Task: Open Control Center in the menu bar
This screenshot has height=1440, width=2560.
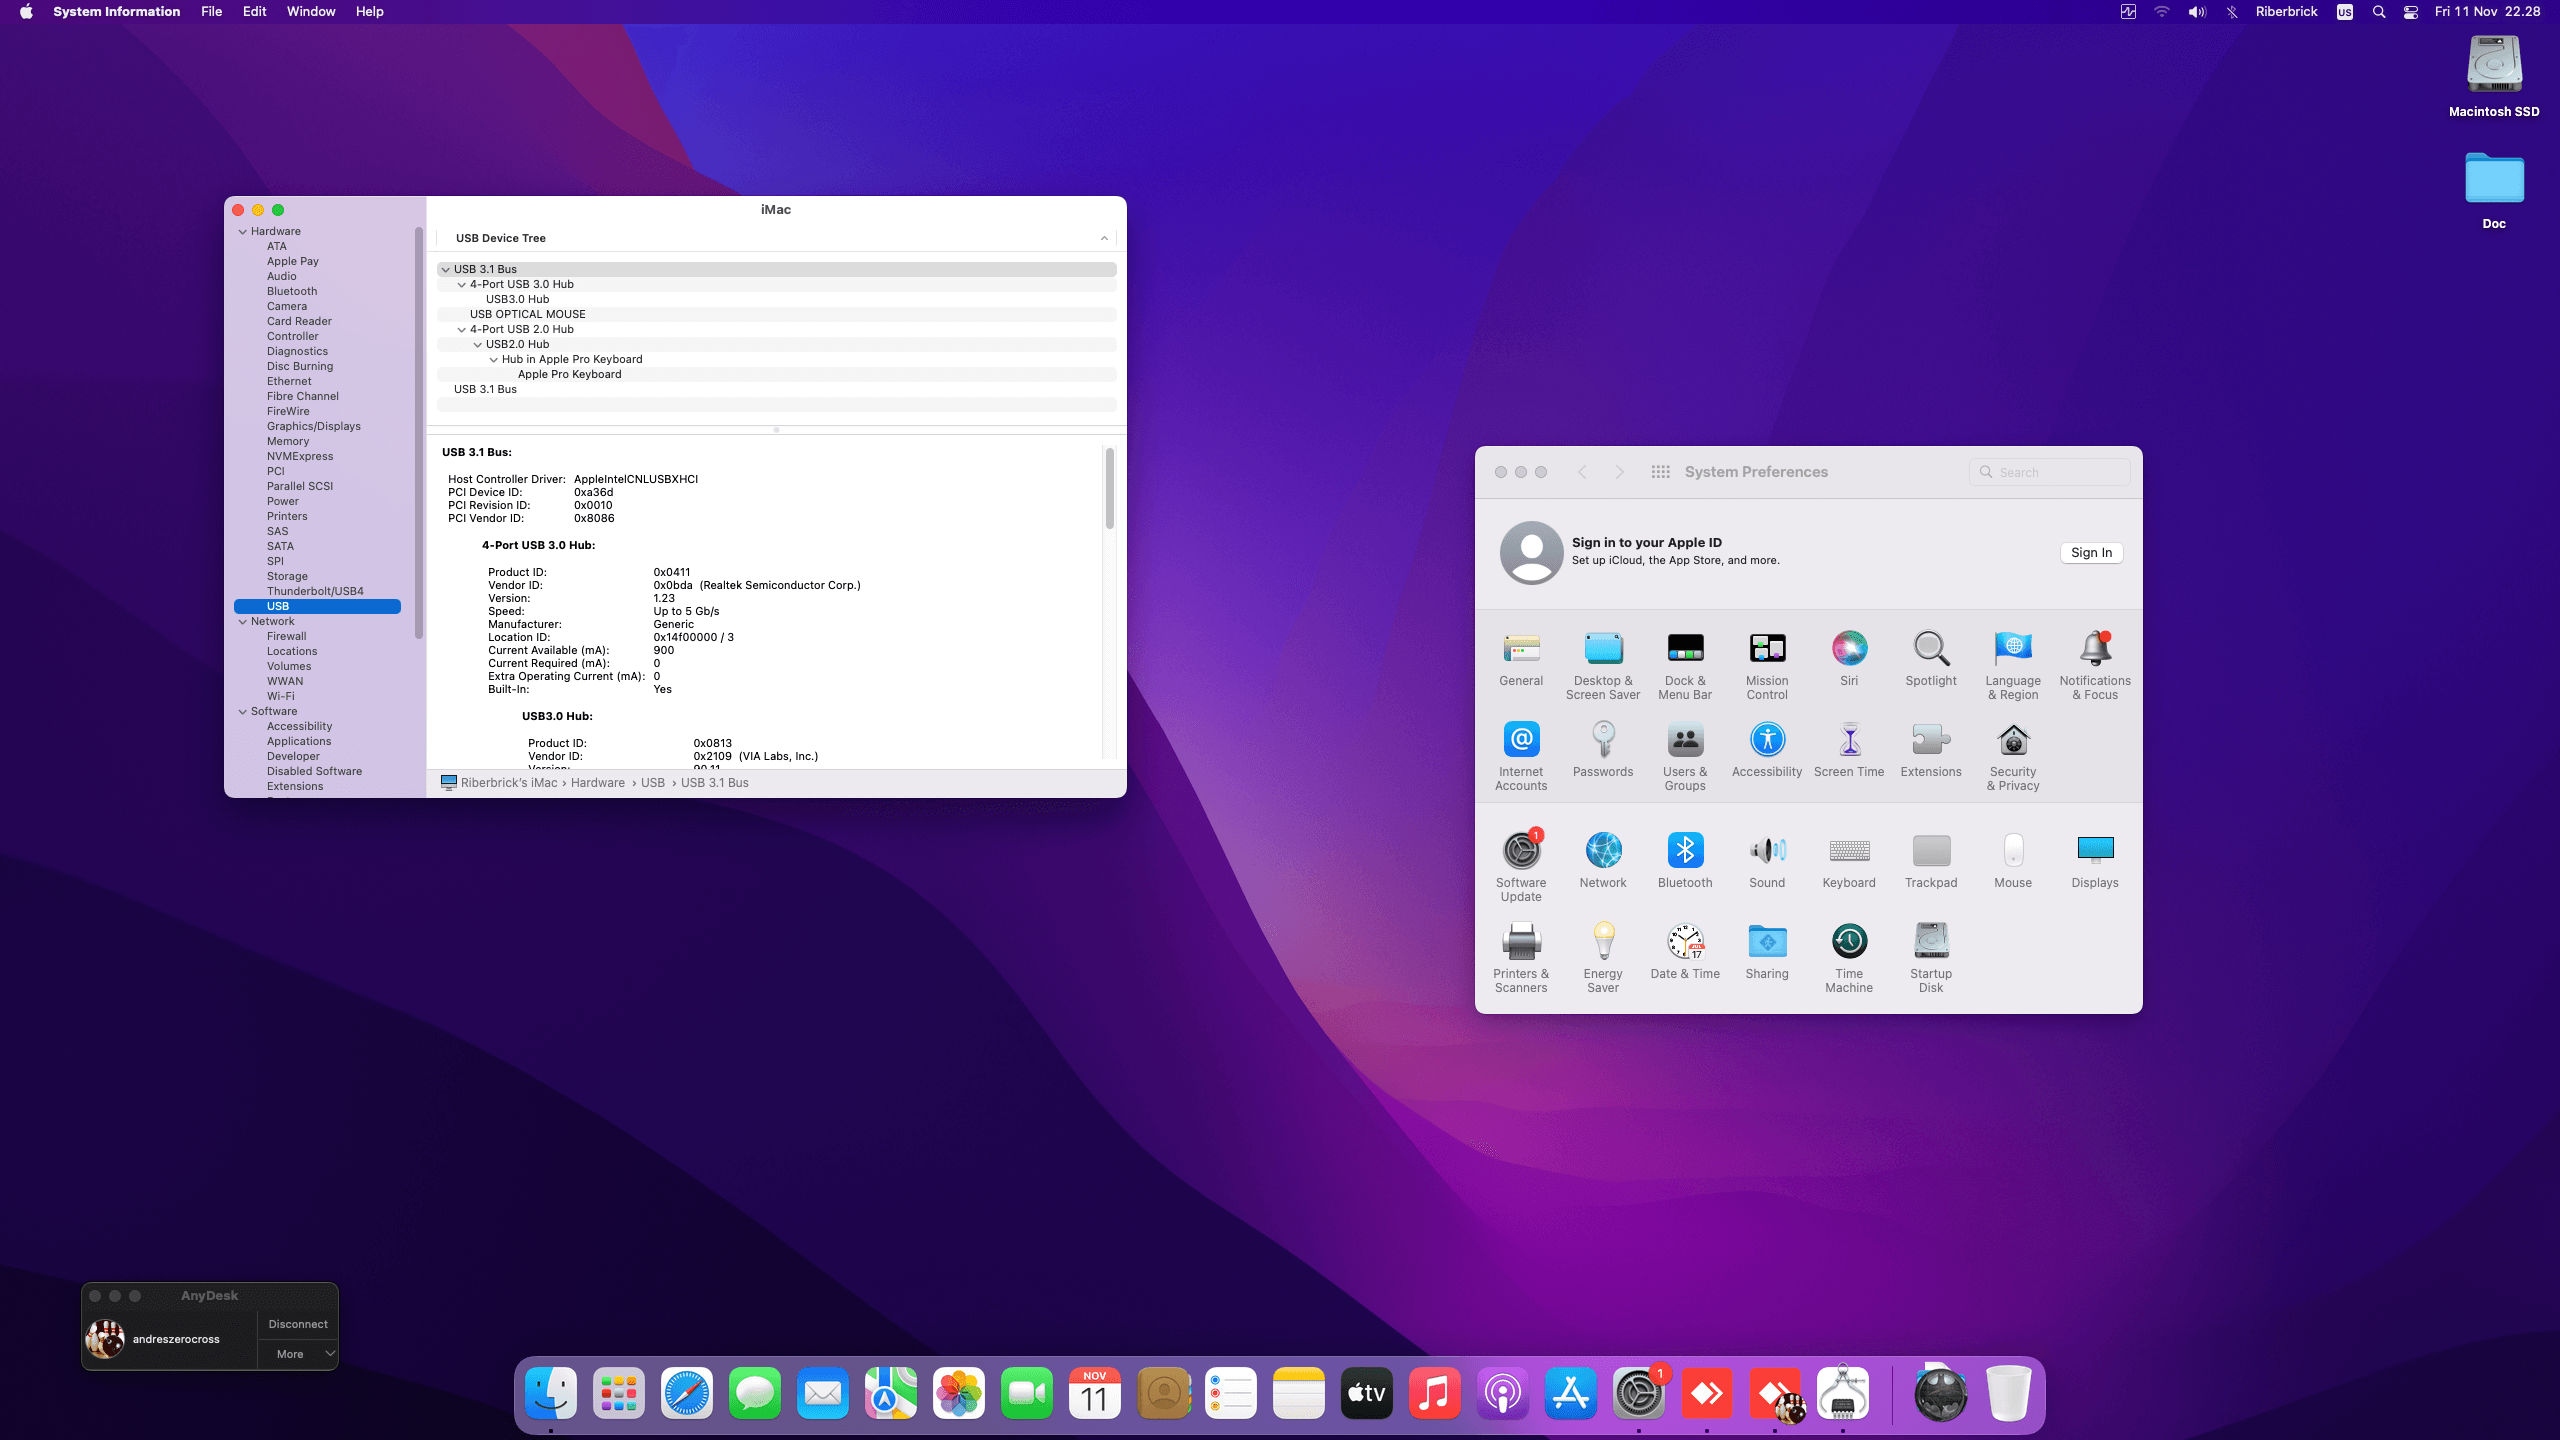Action: point(2411,12)
